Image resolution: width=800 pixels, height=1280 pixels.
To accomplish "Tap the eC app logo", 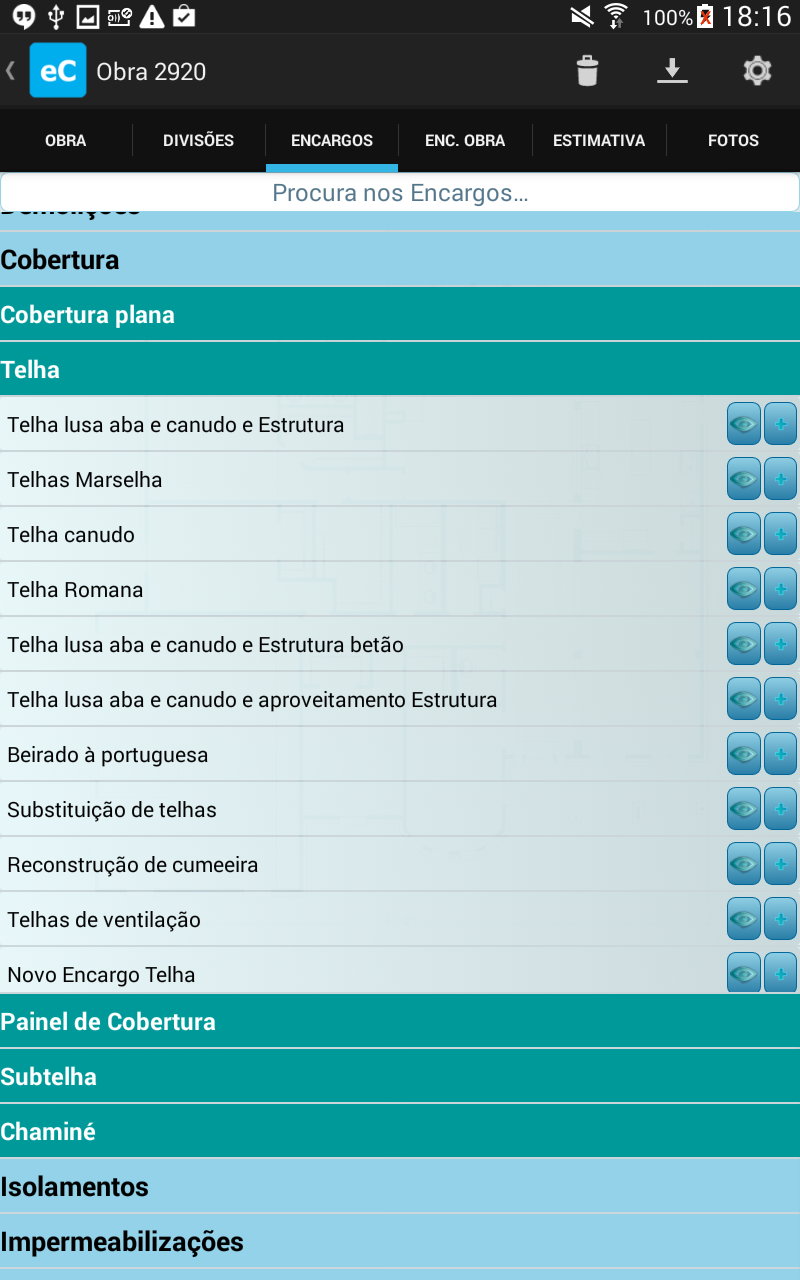I will coord(58,70).
